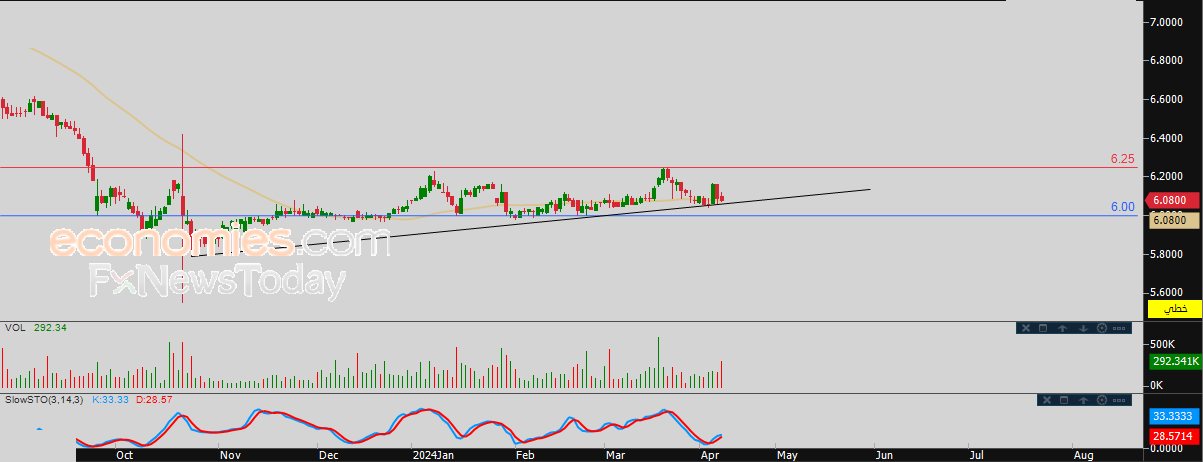1203x462 pixels.
Task: Click the May date axis label
Action: point(787,455)
